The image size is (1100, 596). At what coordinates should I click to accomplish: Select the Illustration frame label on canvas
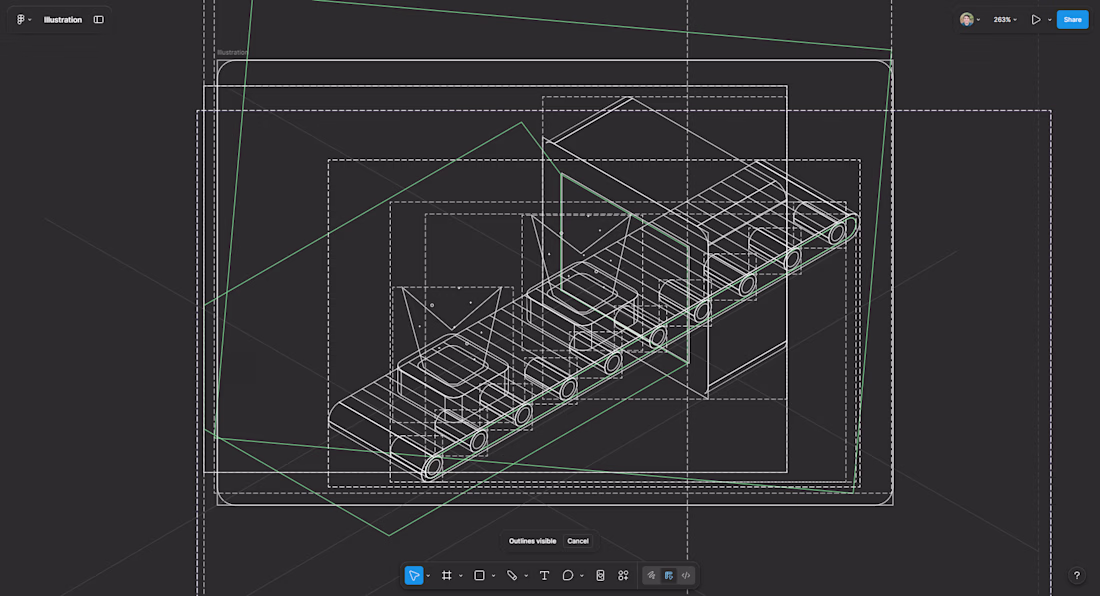(x=232, y=53)
